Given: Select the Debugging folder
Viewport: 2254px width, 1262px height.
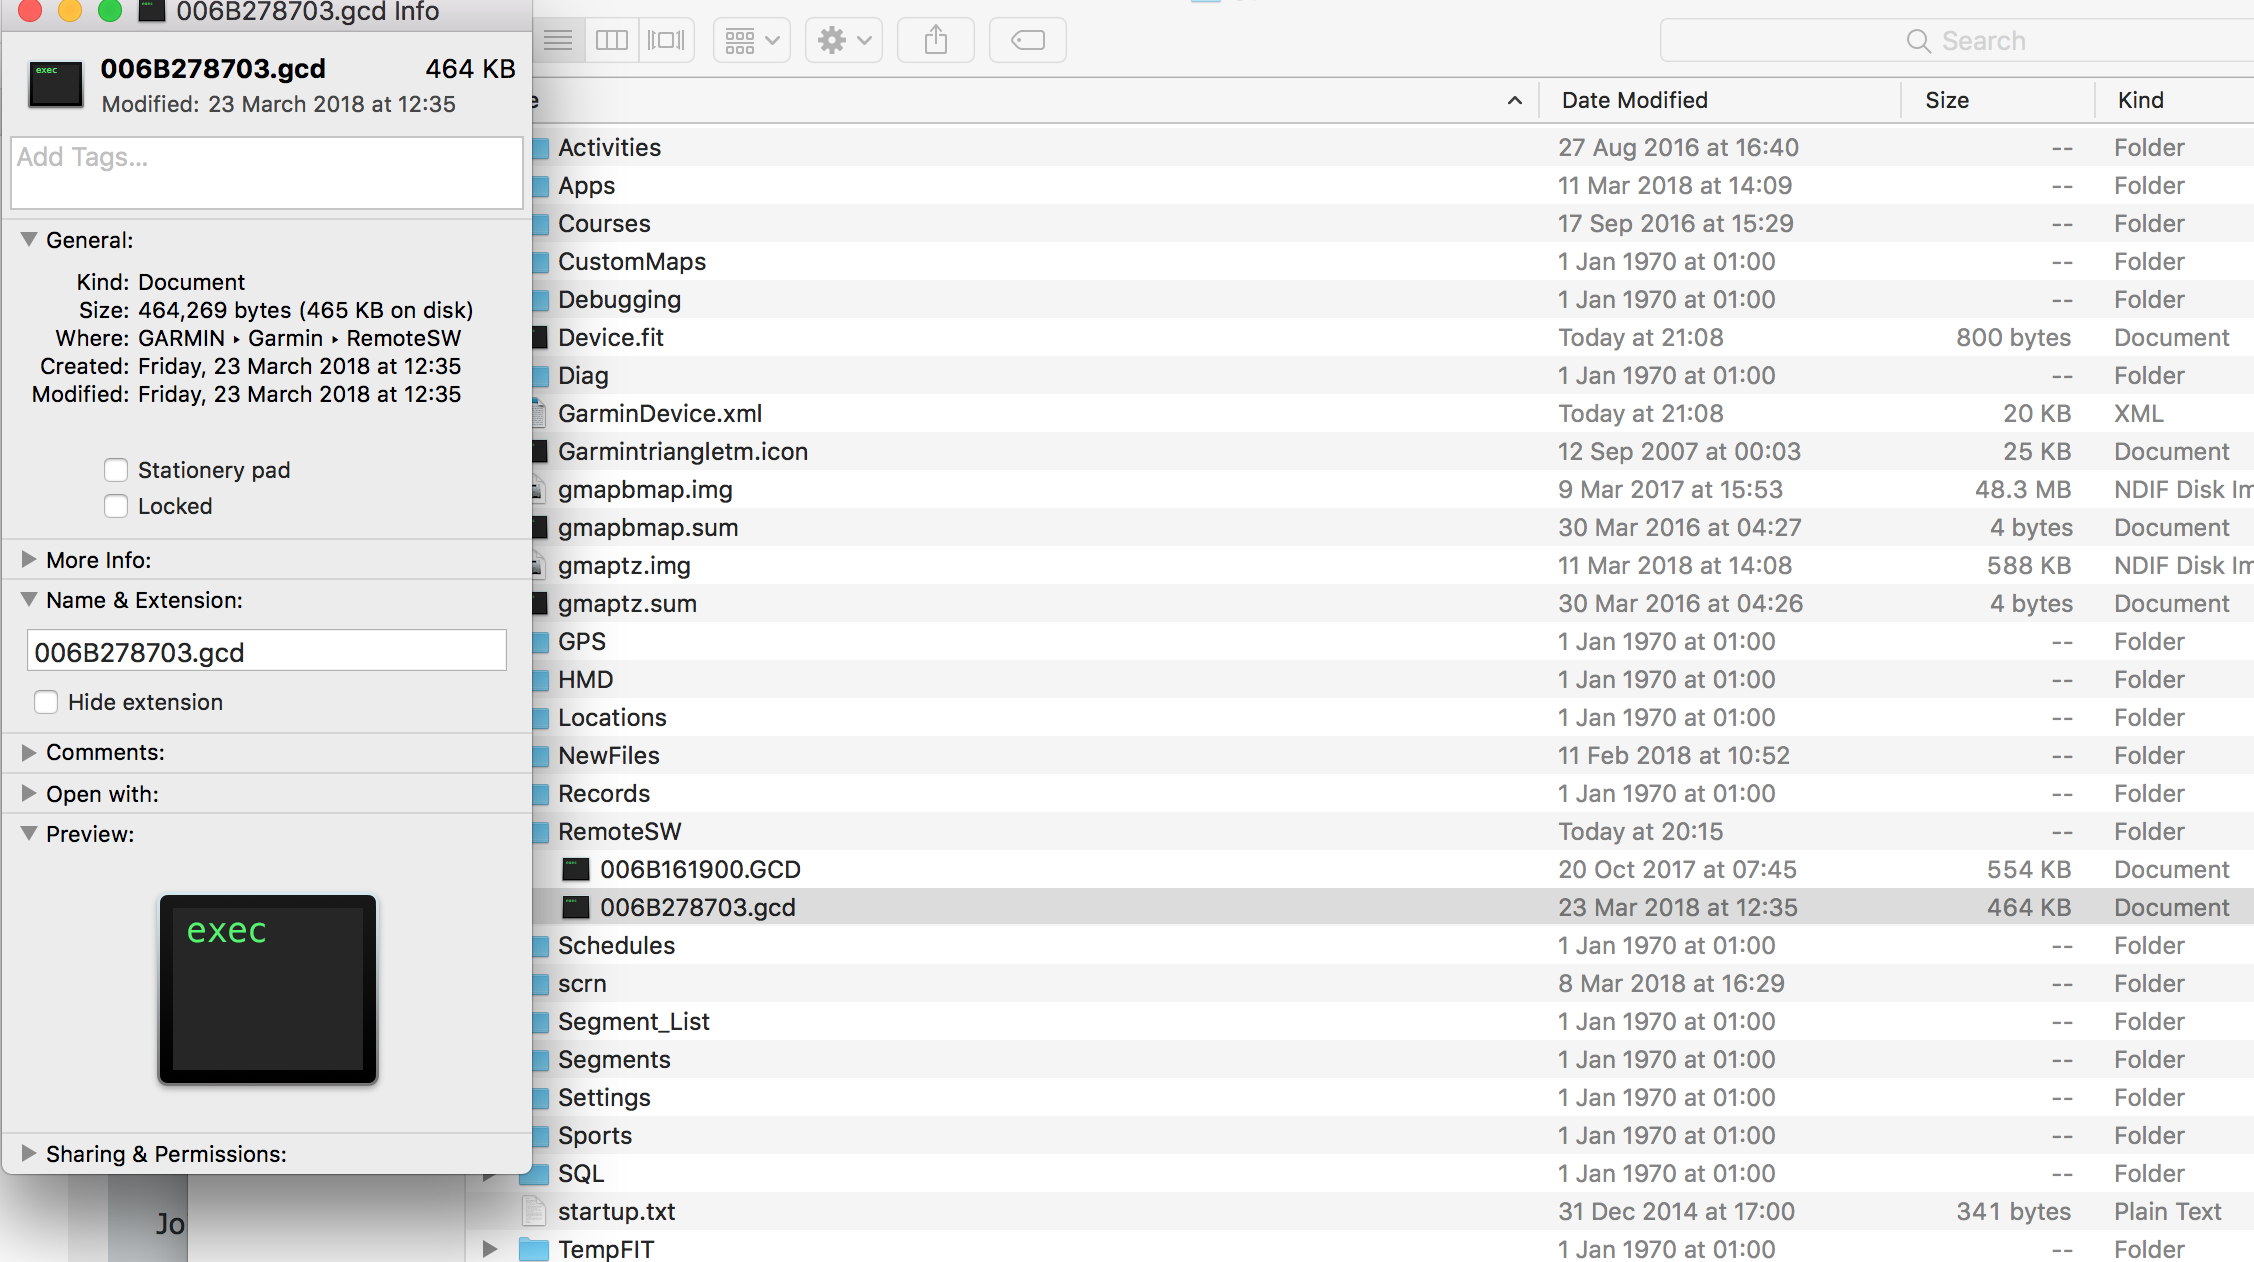Looking at the screenshot, I should click(x=619, y=299).
